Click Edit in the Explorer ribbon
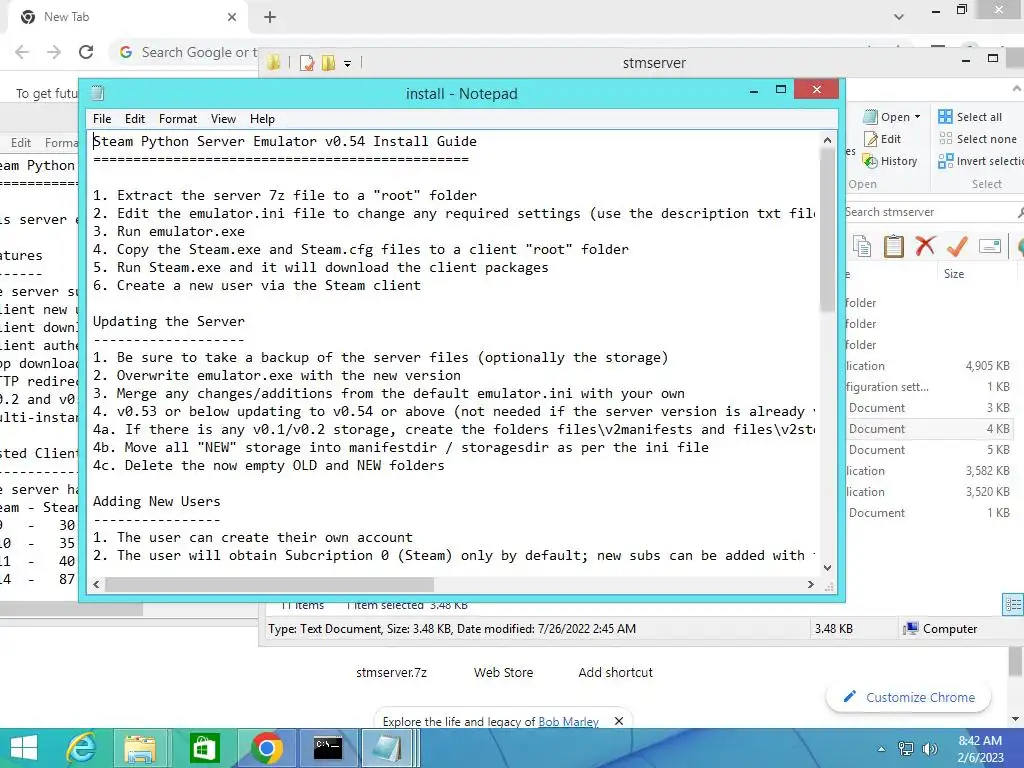Screen dimensions: 1024x768 pos(882,139)
